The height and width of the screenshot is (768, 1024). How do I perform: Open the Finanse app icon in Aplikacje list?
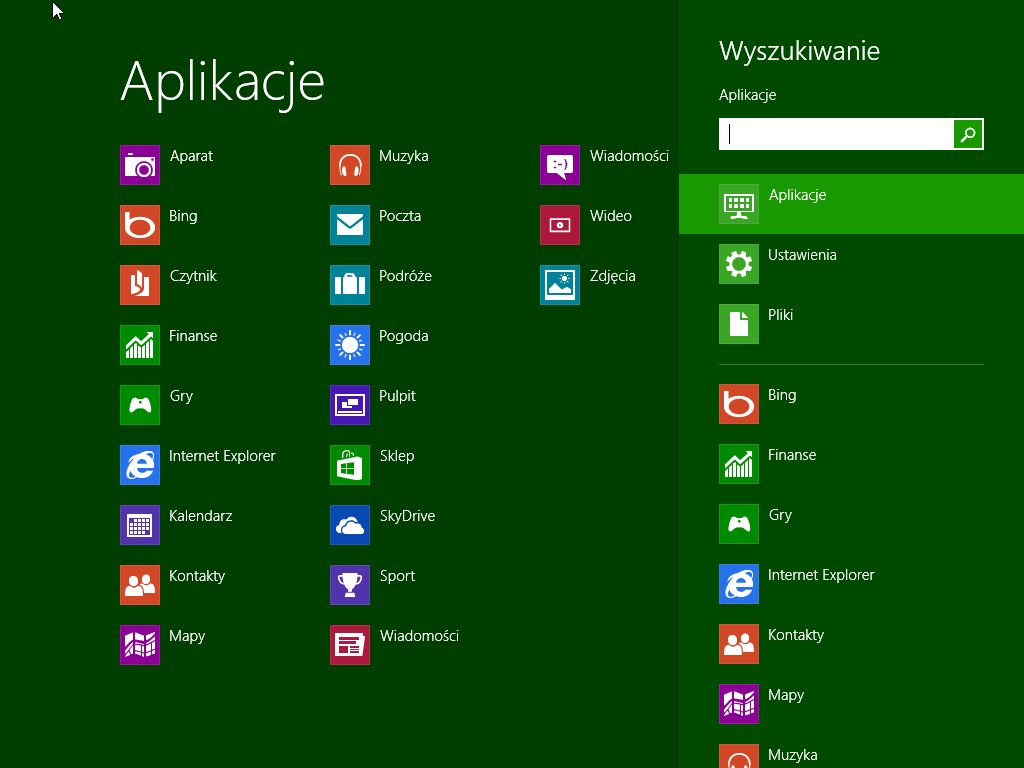pyautogui.click(x=140, y=345)
